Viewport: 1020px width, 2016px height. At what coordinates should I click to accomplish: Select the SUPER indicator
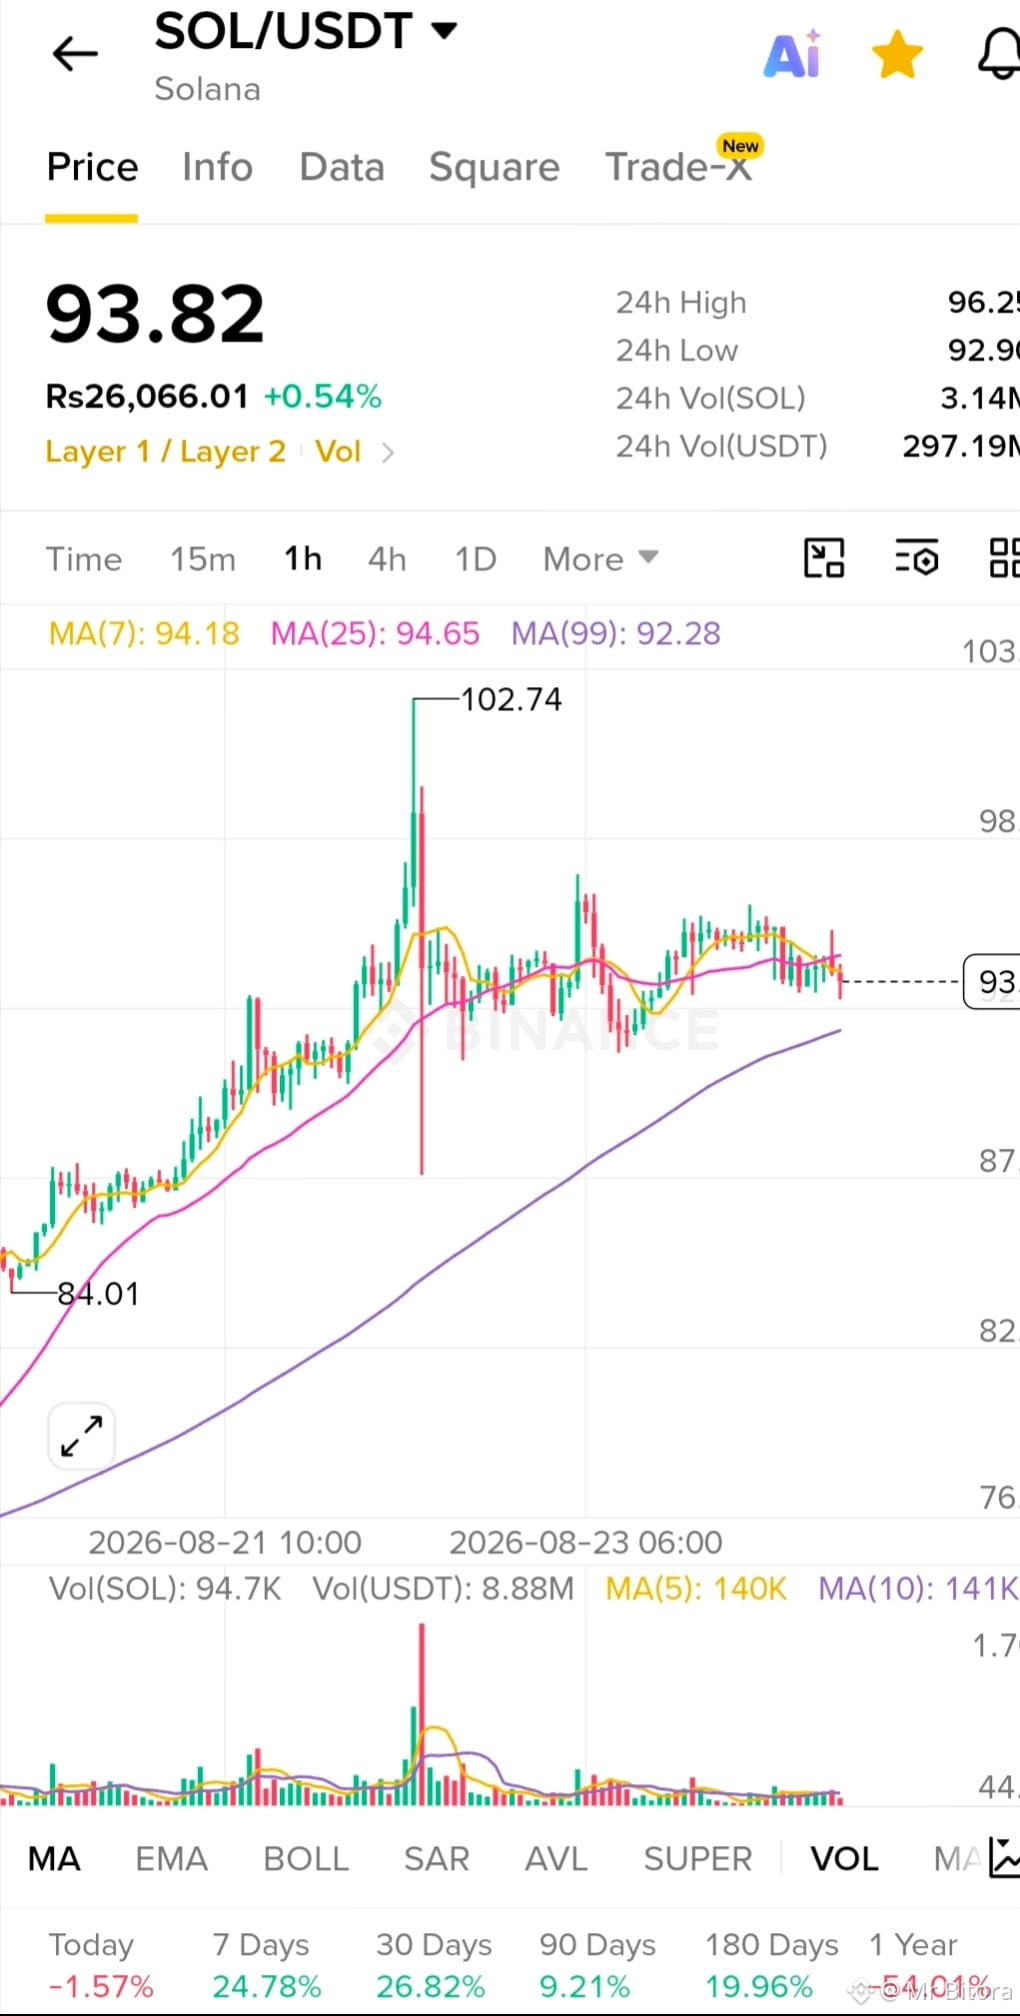pyautogui.click(x=698, y=1859)
